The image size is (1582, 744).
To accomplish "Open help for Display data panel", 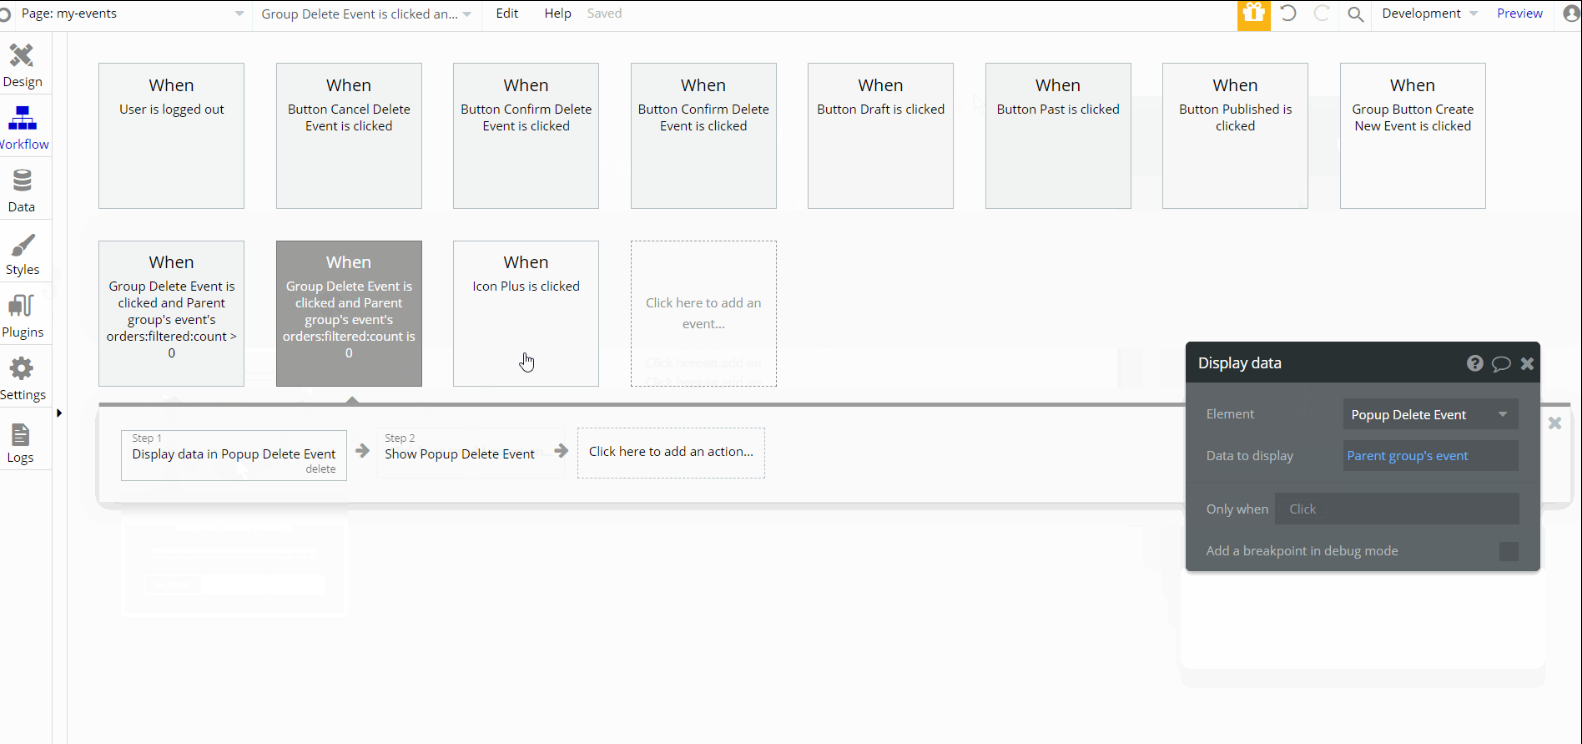I will 1475,363.
